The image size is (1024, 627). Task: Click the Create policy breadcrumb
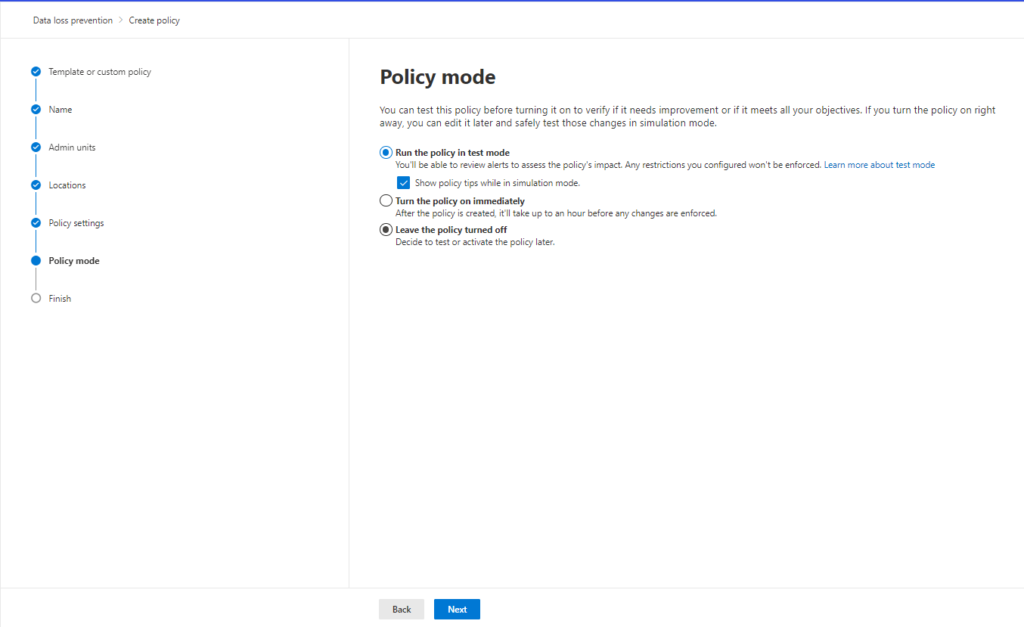tap(154, 20)
